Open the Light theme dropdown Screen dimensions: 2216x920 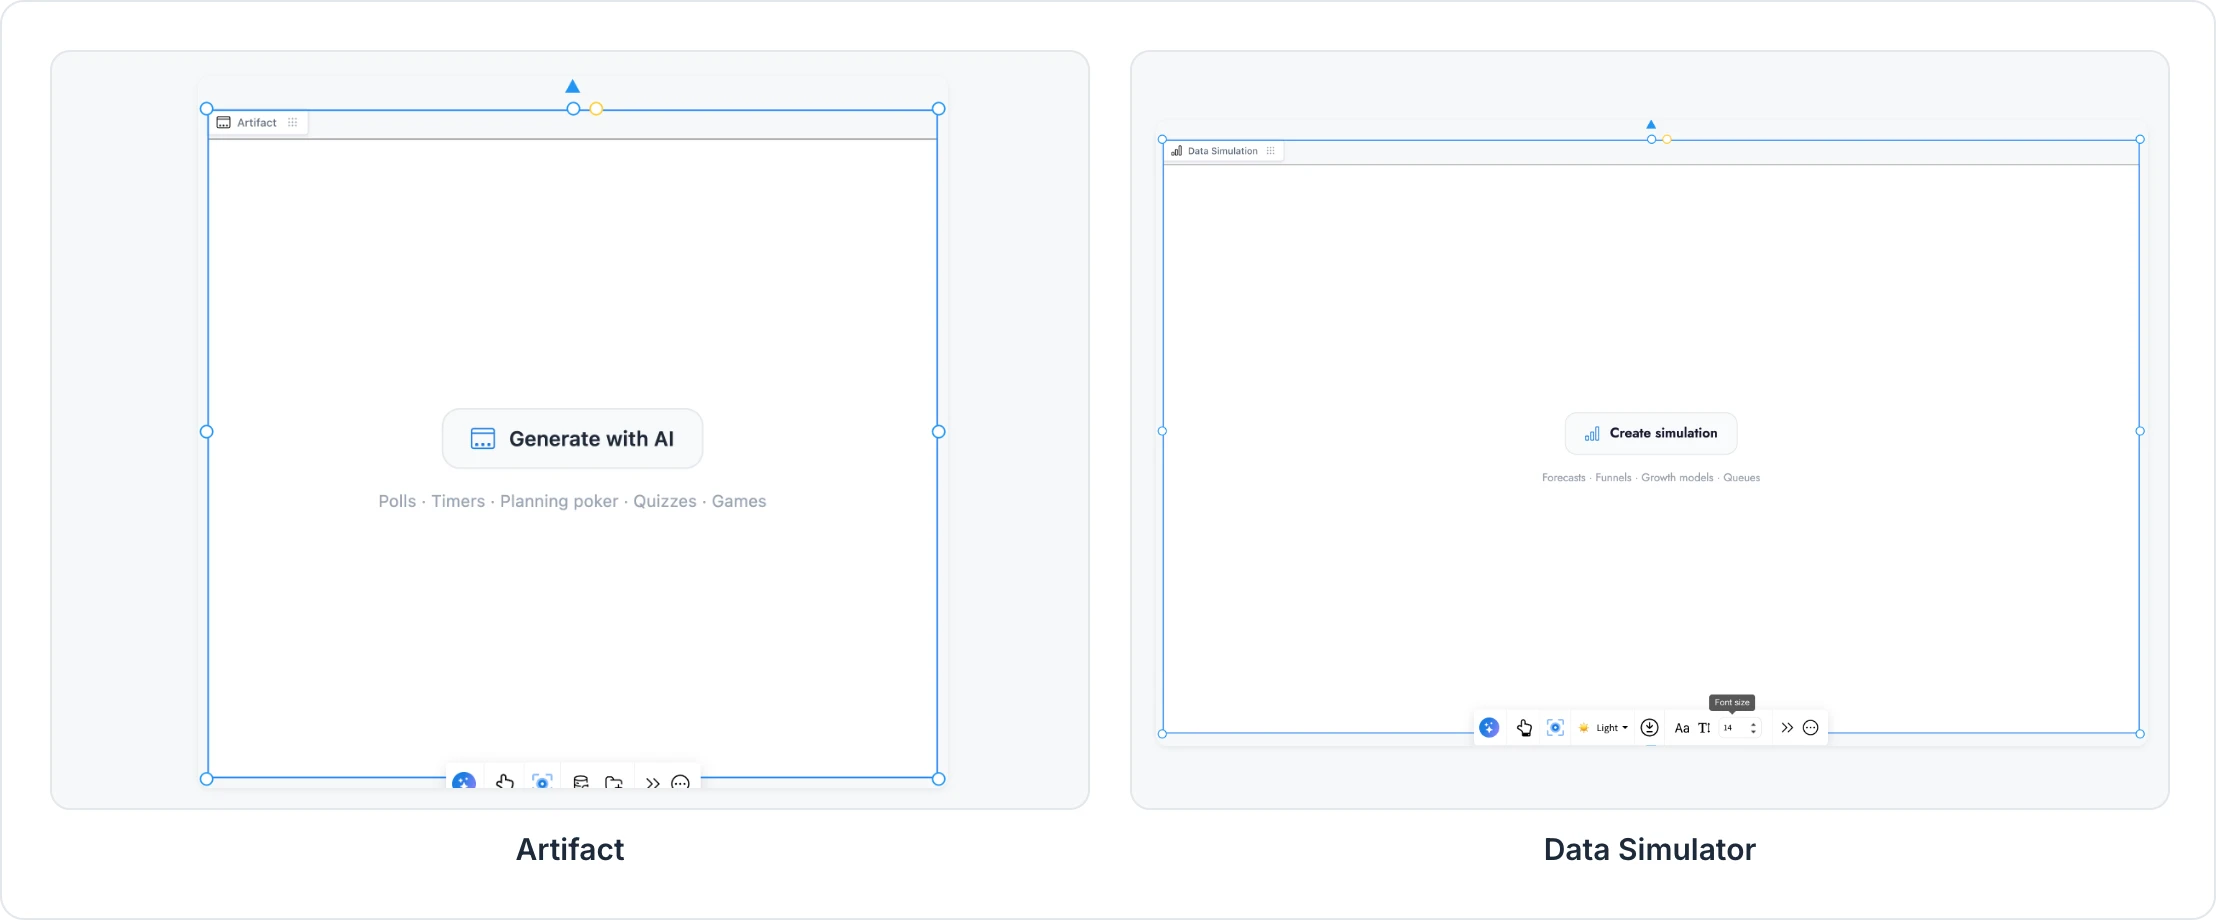tap(1603, 728)
